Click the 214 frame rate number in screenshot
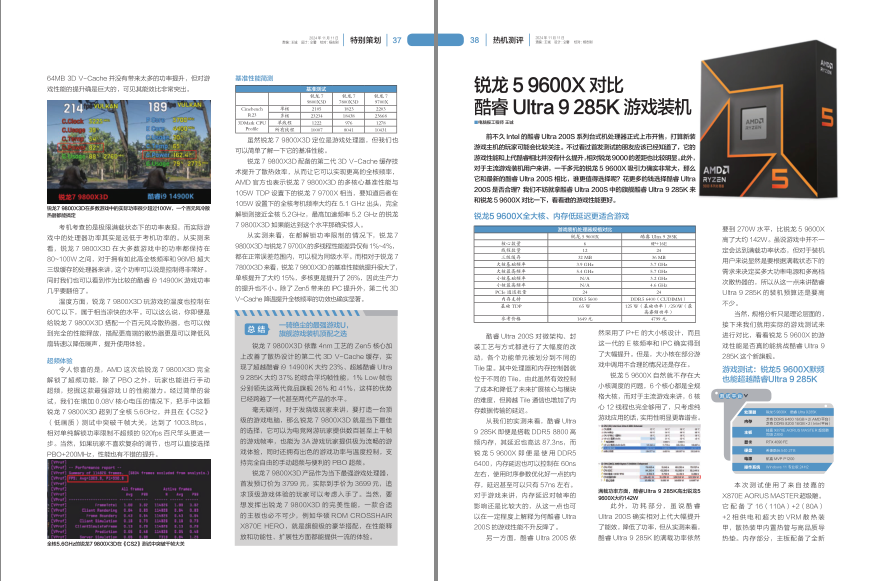 [74, 108]
